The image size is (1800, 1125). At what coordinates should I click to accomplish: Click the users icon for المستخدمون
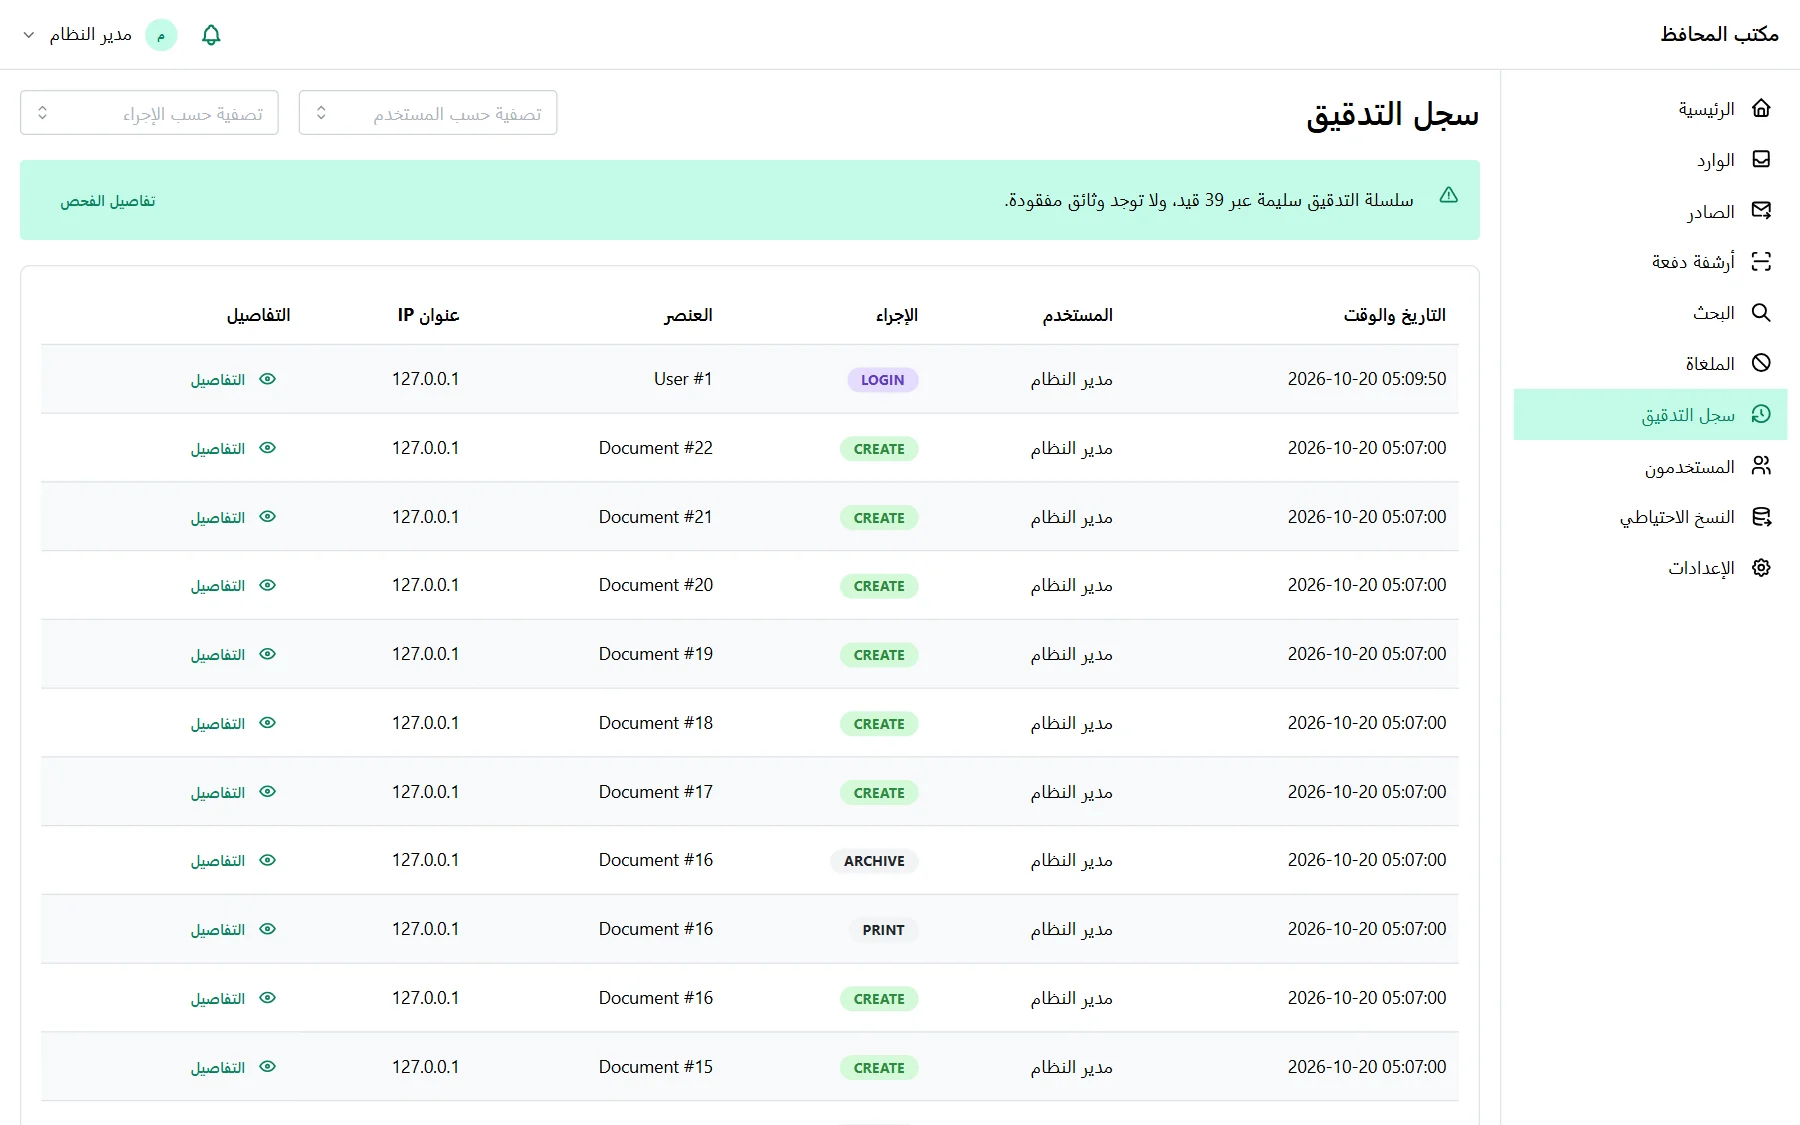pyautogui.click(x=1761, y=465)
